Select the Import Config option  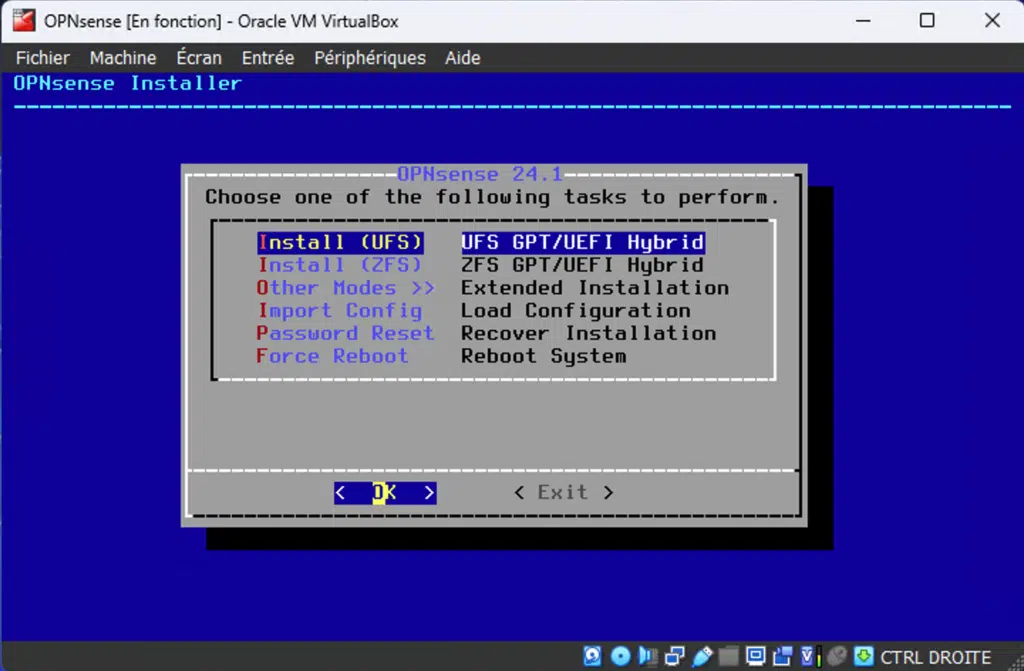coord(340,311)
